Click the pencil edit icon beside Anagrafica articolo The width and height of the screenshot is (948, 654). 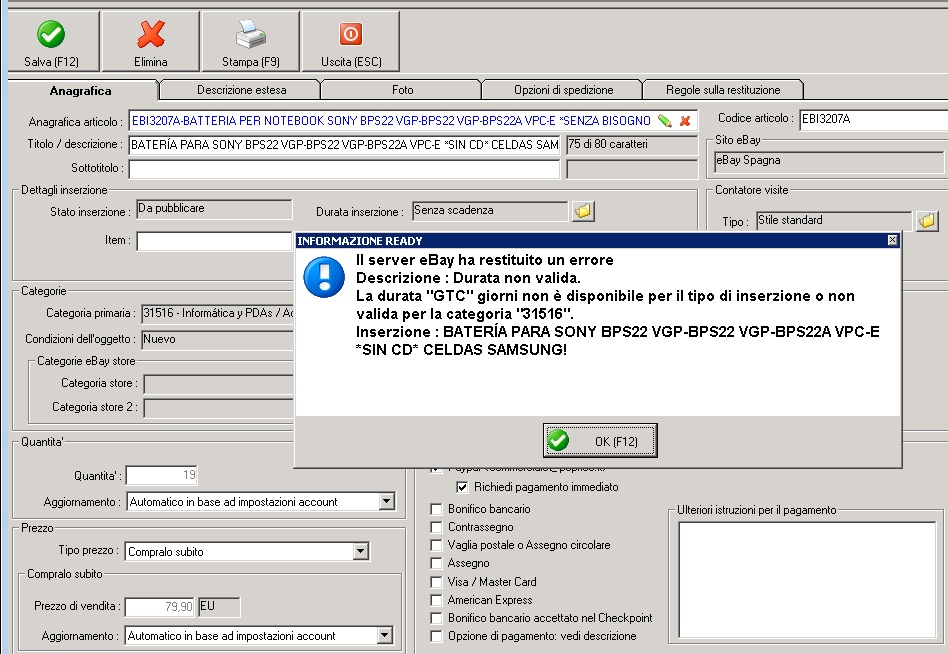(x=664, y=121)
